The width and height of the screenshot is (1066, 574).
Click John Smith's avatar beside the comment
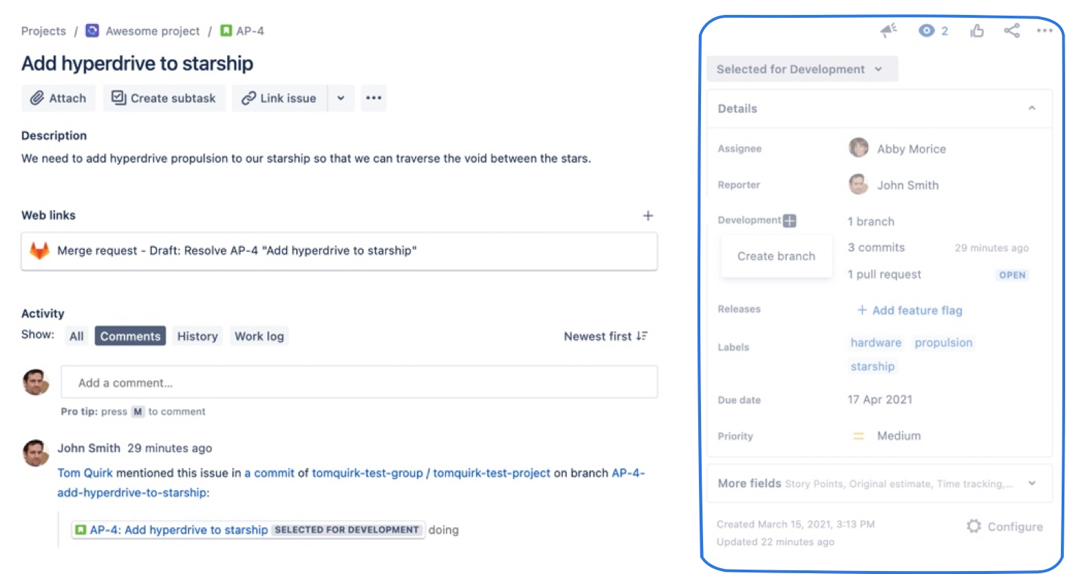click(x=35, y=452)
